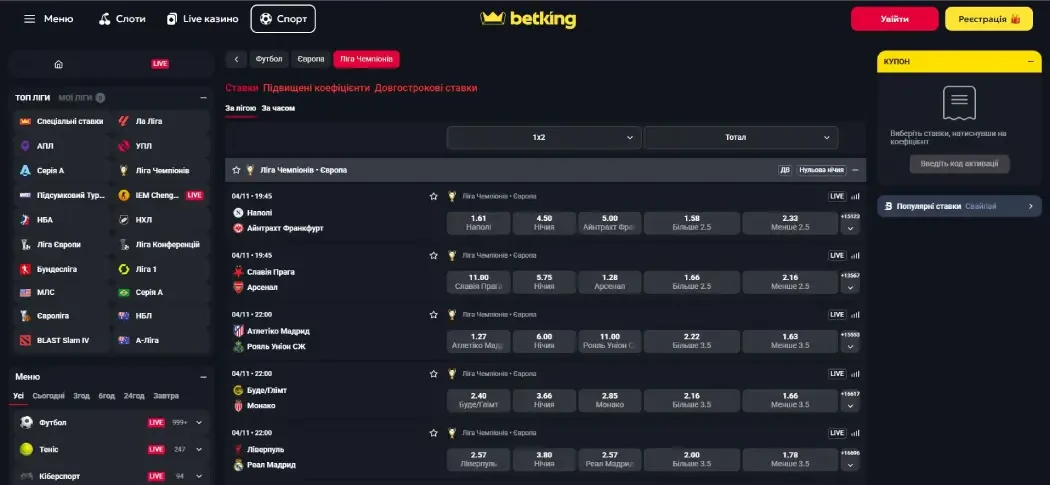Open the АПЛ league icon
Screen dimensions: 1050x485
click(26, 146)
